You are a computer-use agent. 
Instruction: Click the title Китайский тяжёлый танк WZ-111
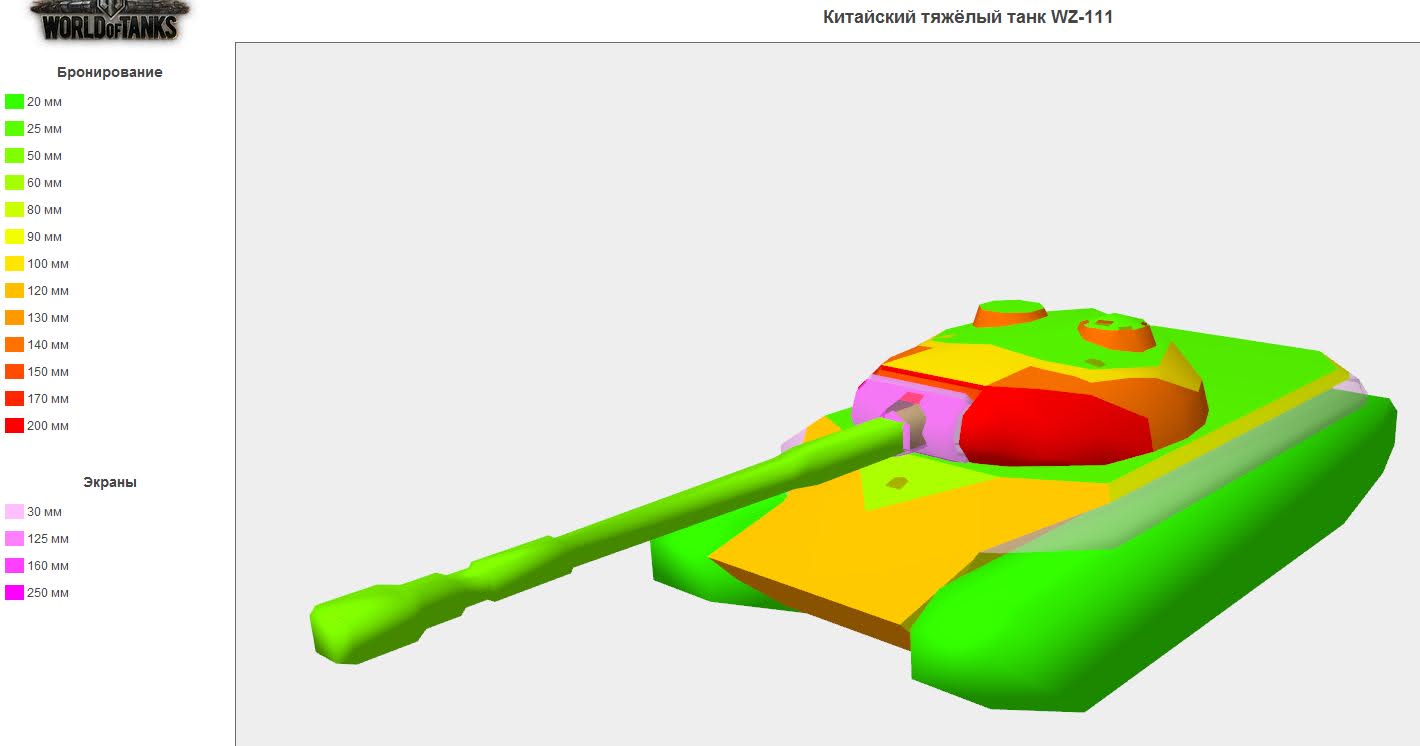click(x=968, y=17)
